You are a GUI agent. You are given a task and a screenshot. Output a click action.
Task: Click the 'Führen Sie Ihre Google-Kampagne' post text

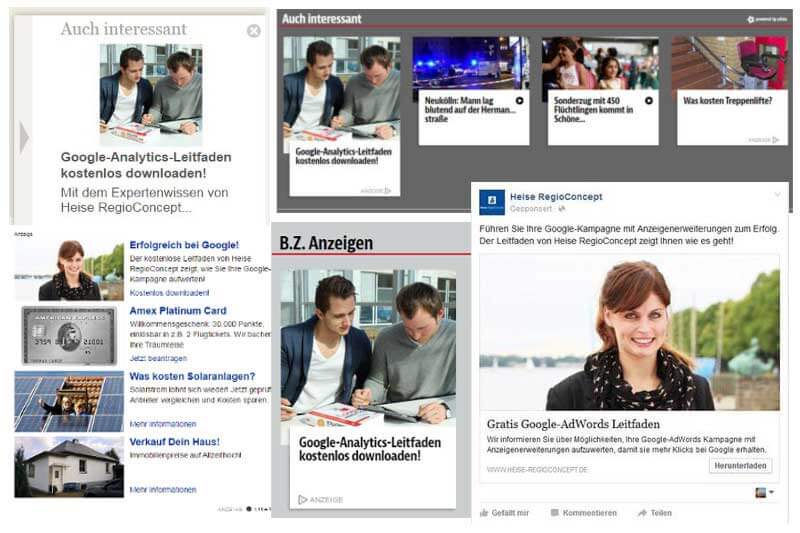(x=629, y=235)
